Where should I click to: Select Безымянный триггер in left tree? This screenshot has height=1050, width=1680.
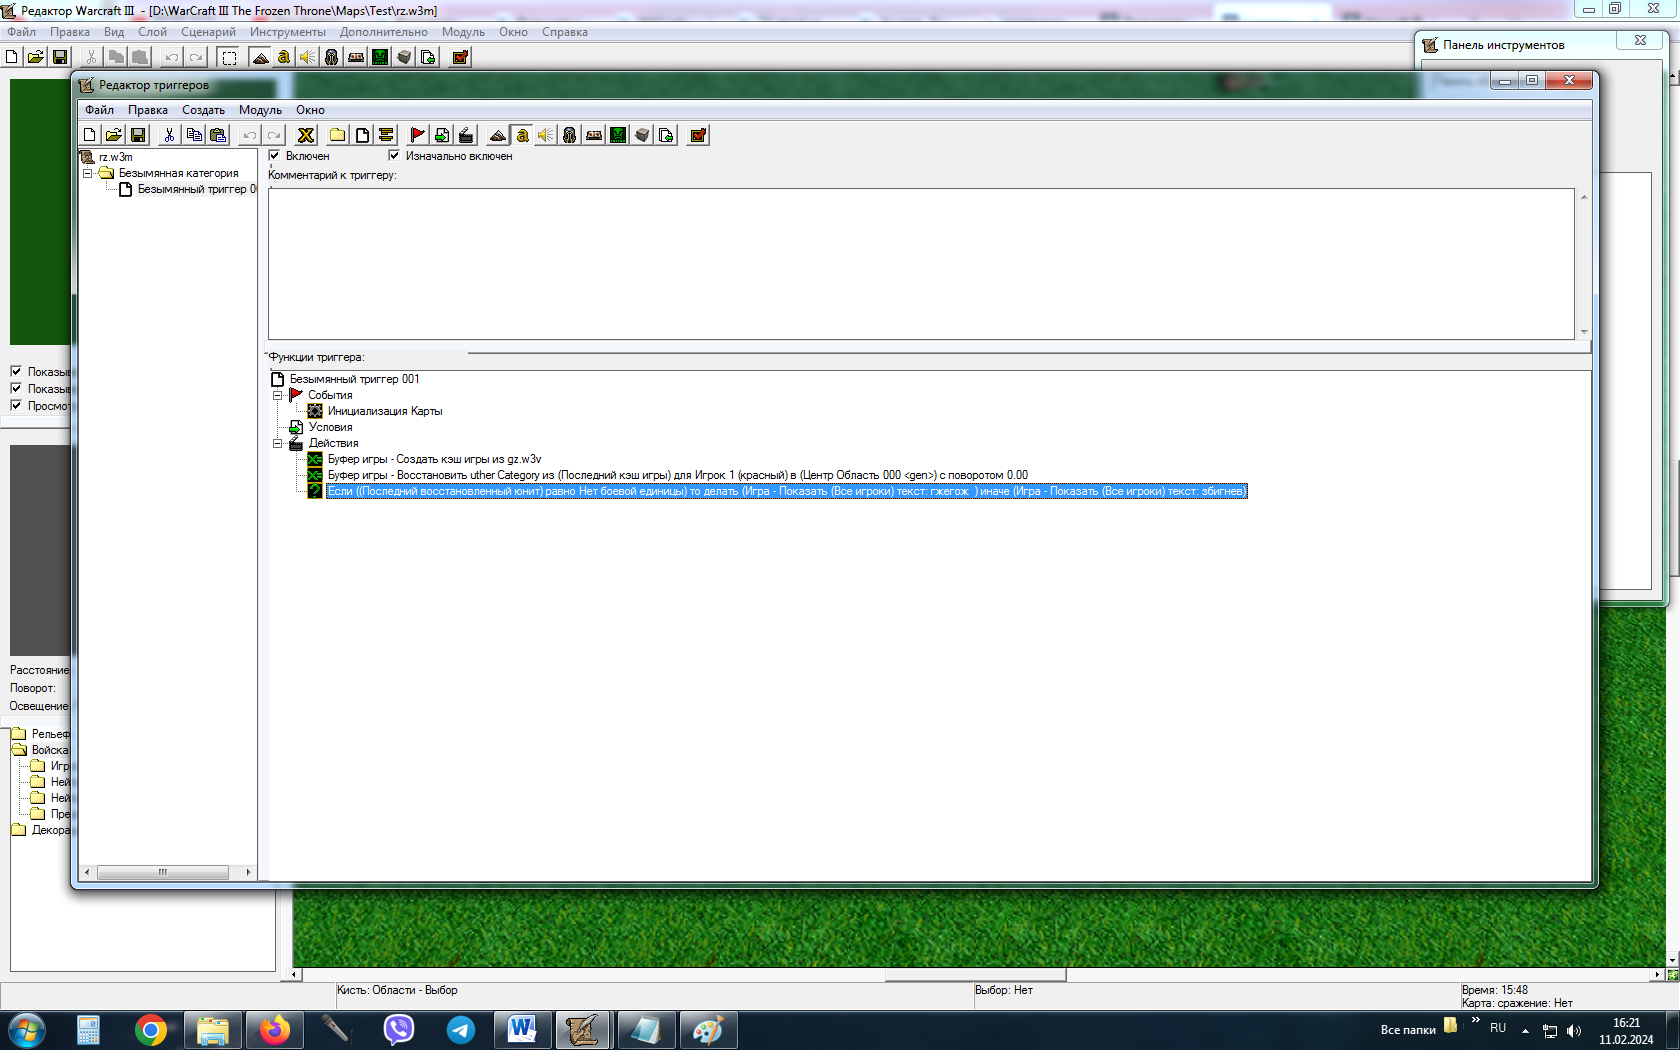tap(197, 189)
